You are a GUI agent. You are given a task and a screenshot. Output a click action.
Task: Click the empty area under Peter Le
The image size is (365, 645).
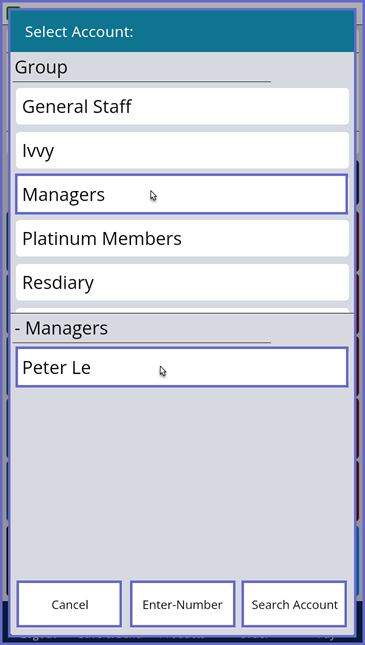182,481
